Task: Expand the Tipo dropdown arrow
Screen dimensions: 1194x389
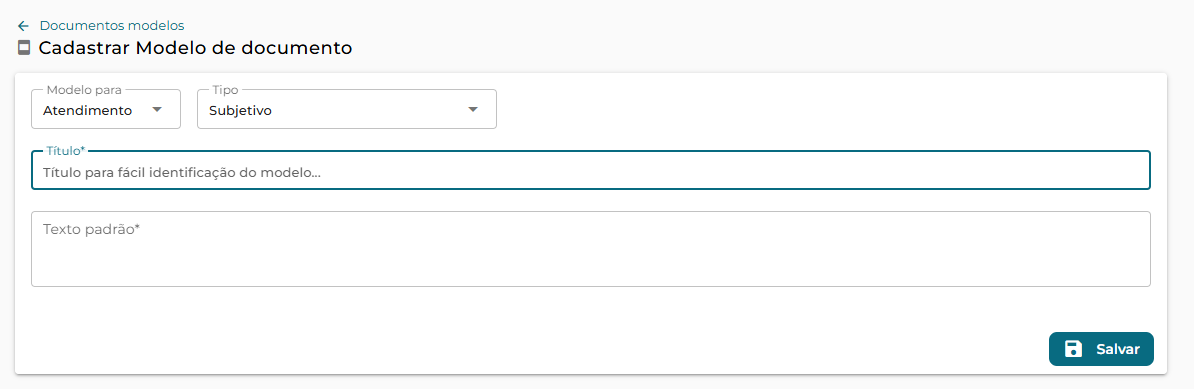Action: pos(473,110)
